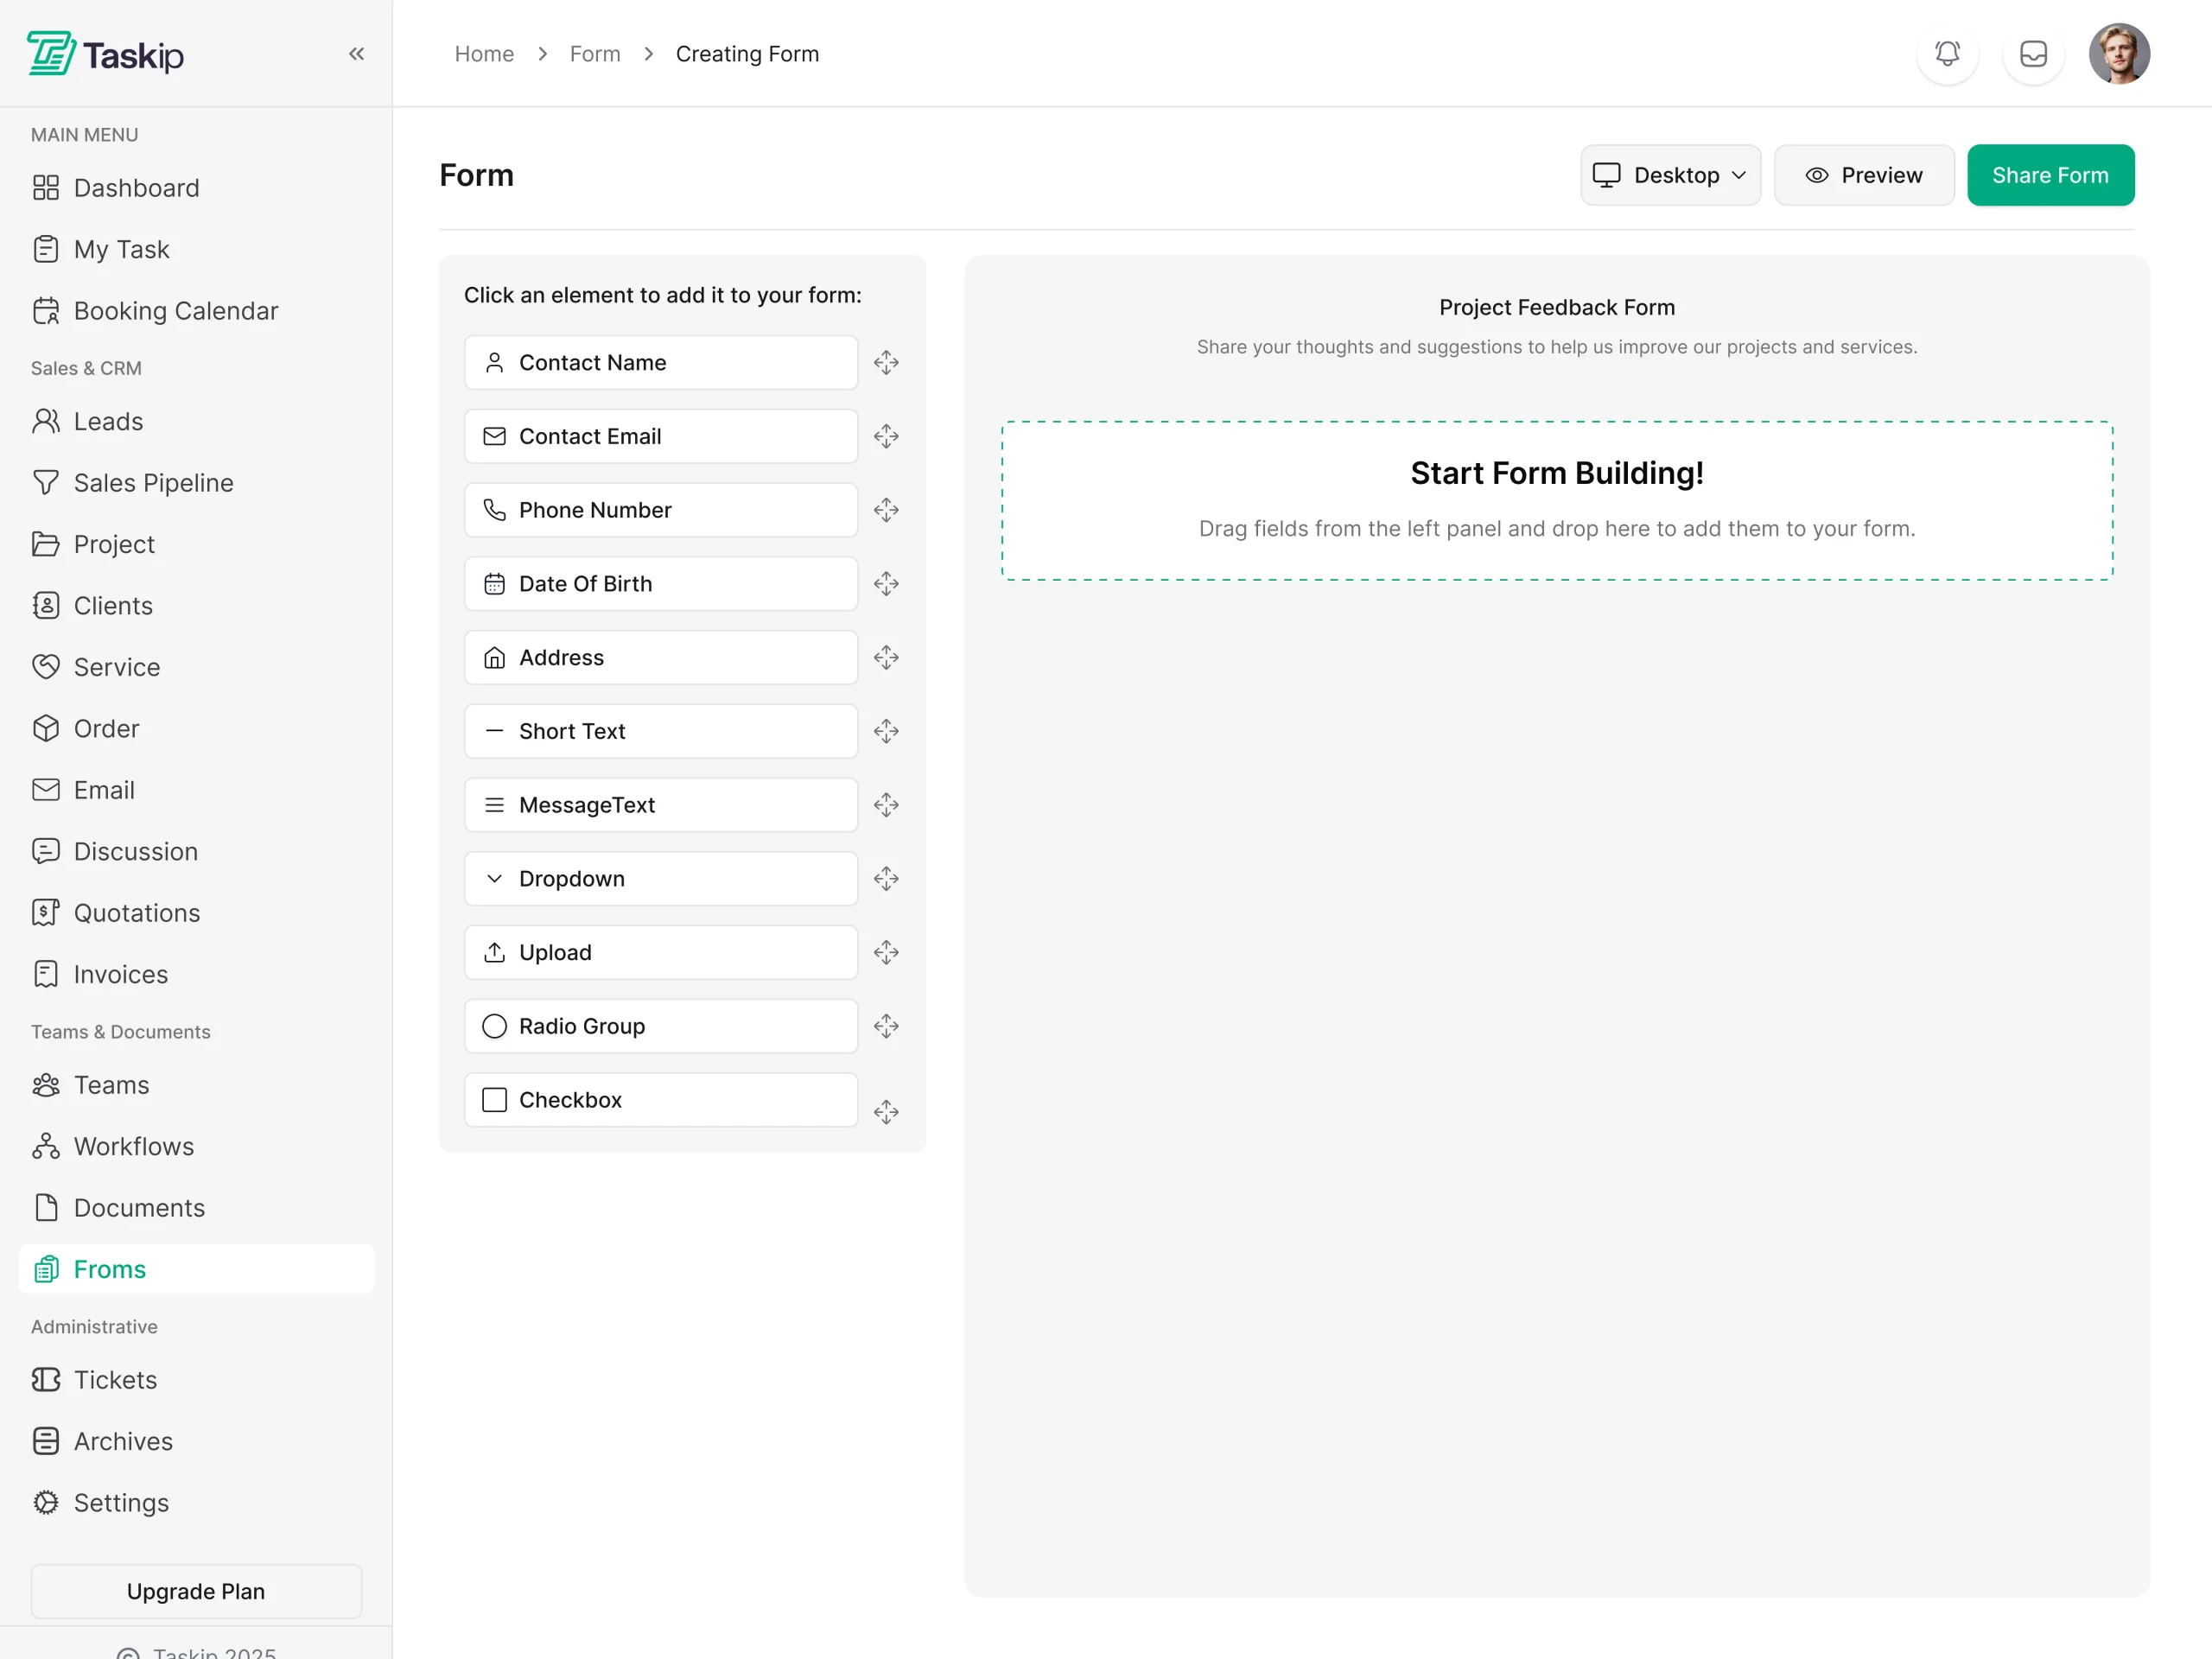
Task: Click the Share Form button
Action: click(2049, 176)
